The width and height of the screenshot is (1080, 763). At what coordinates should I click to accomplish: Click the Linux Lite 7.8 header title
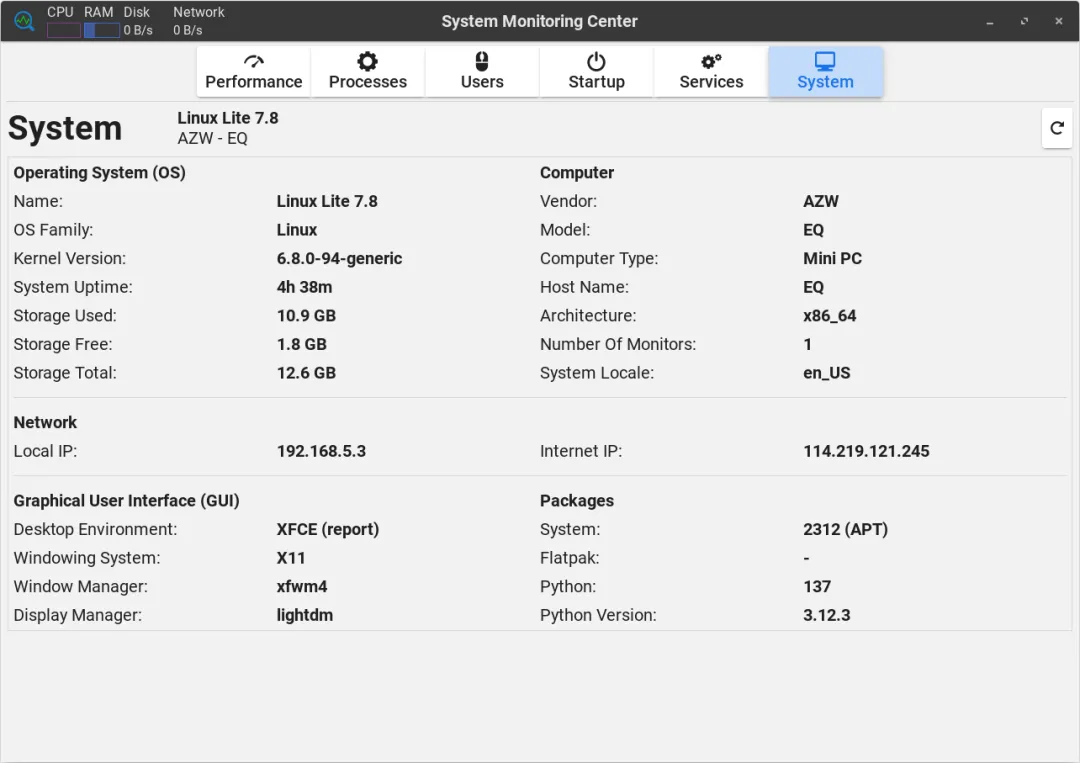[x=228, y=118]
